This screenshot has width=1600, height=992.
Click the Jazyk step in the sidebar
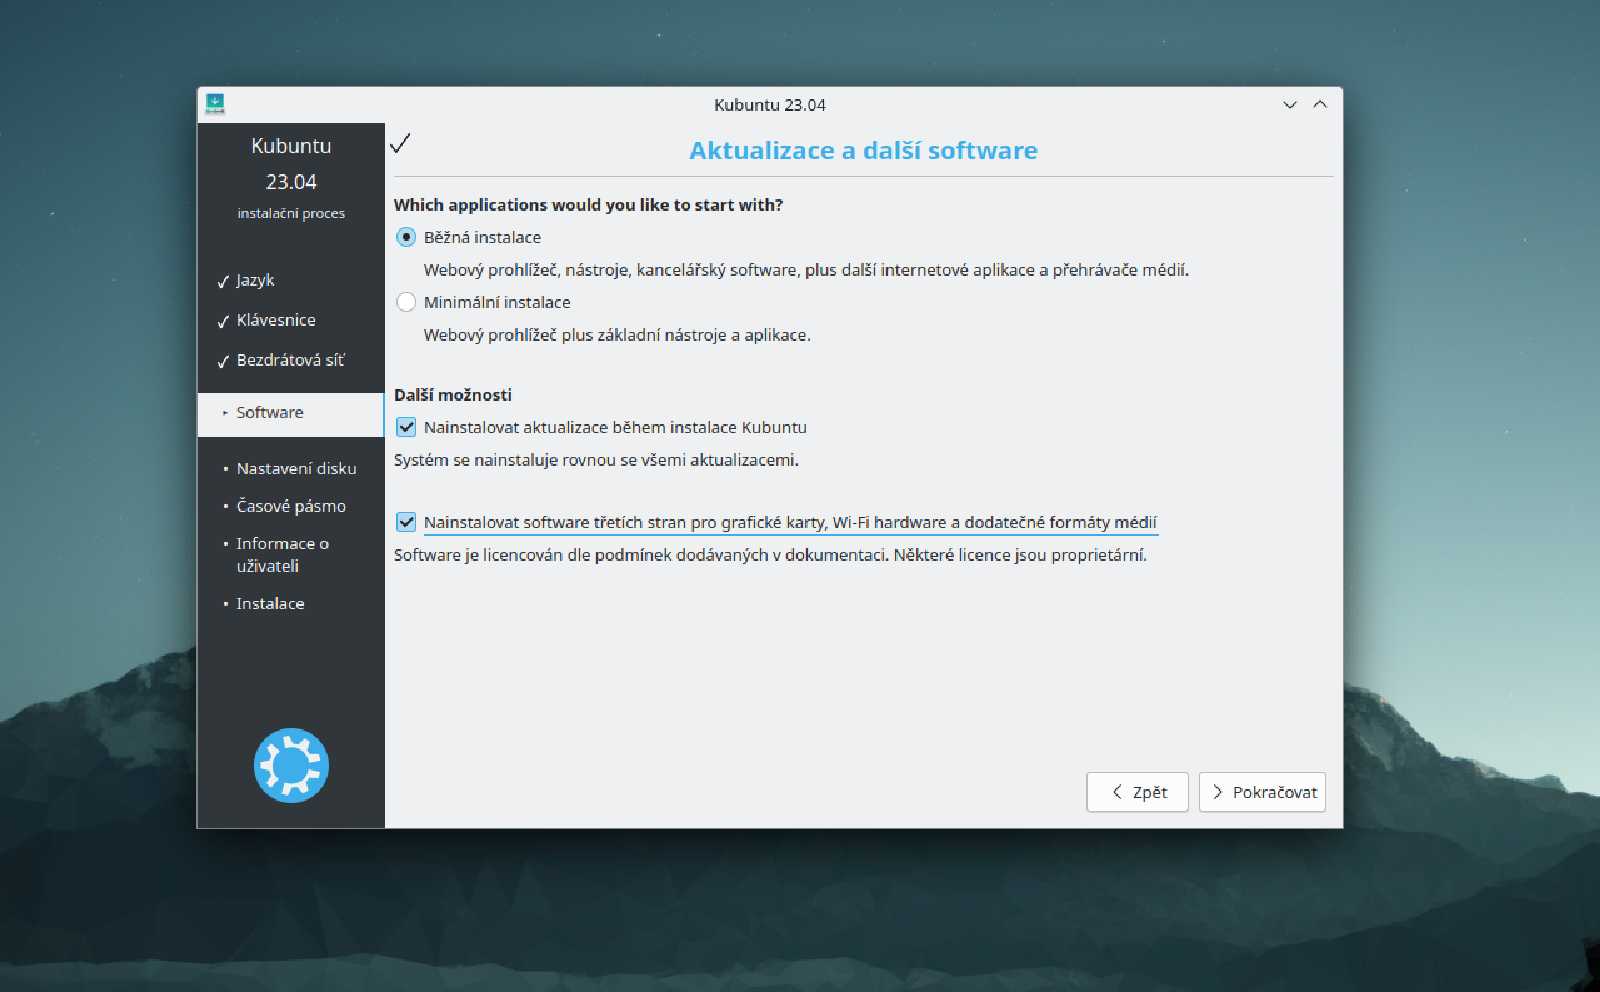255,280
